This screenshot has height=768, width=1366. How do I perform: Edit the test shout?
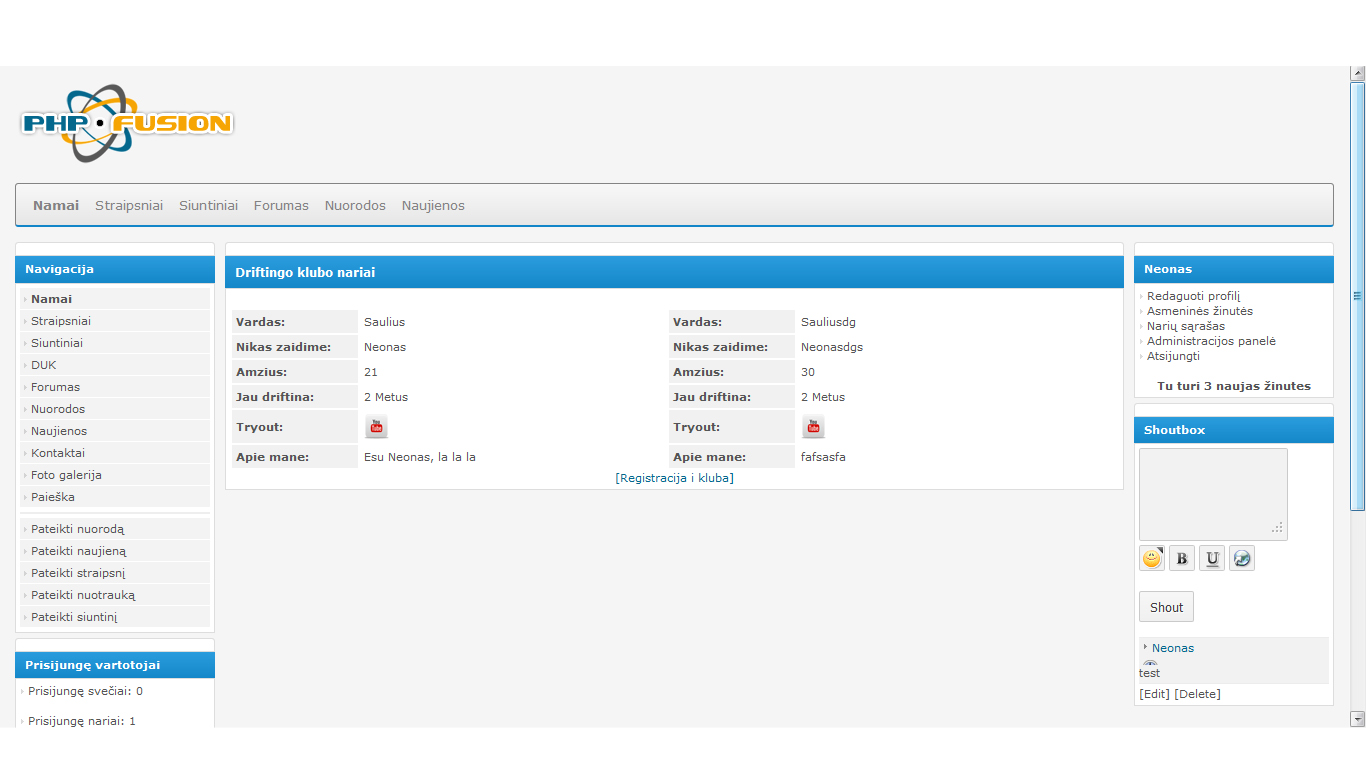pyautogui.click(x=1154, y=694)
